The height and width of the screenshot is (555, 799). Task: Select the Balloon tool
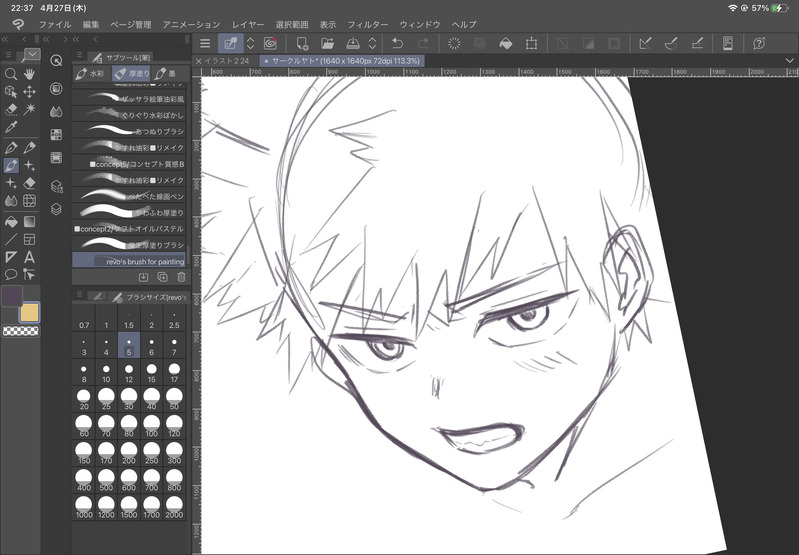(11, 275)
